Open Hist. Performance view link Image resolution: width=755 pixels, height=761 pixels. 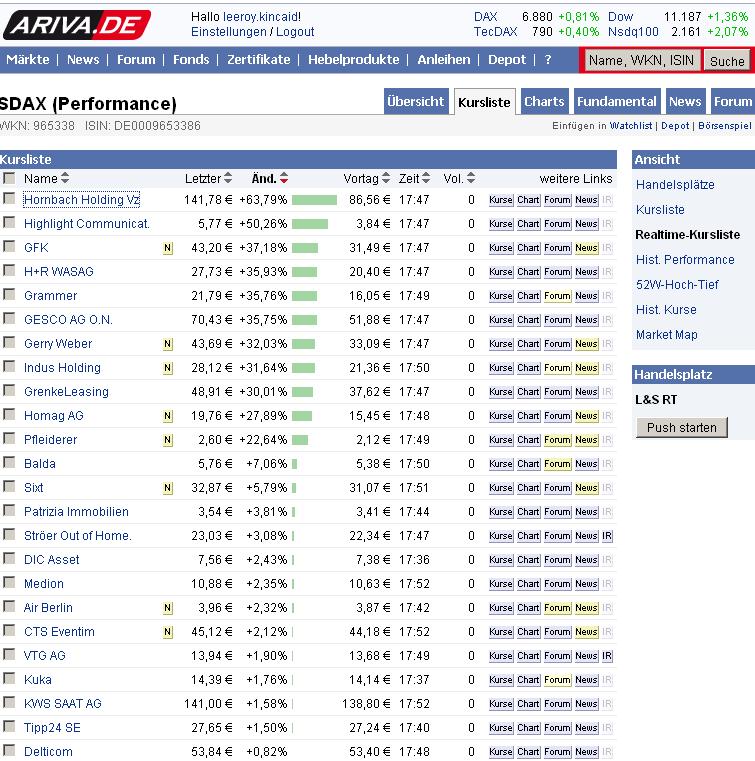(x=685, y=260)
